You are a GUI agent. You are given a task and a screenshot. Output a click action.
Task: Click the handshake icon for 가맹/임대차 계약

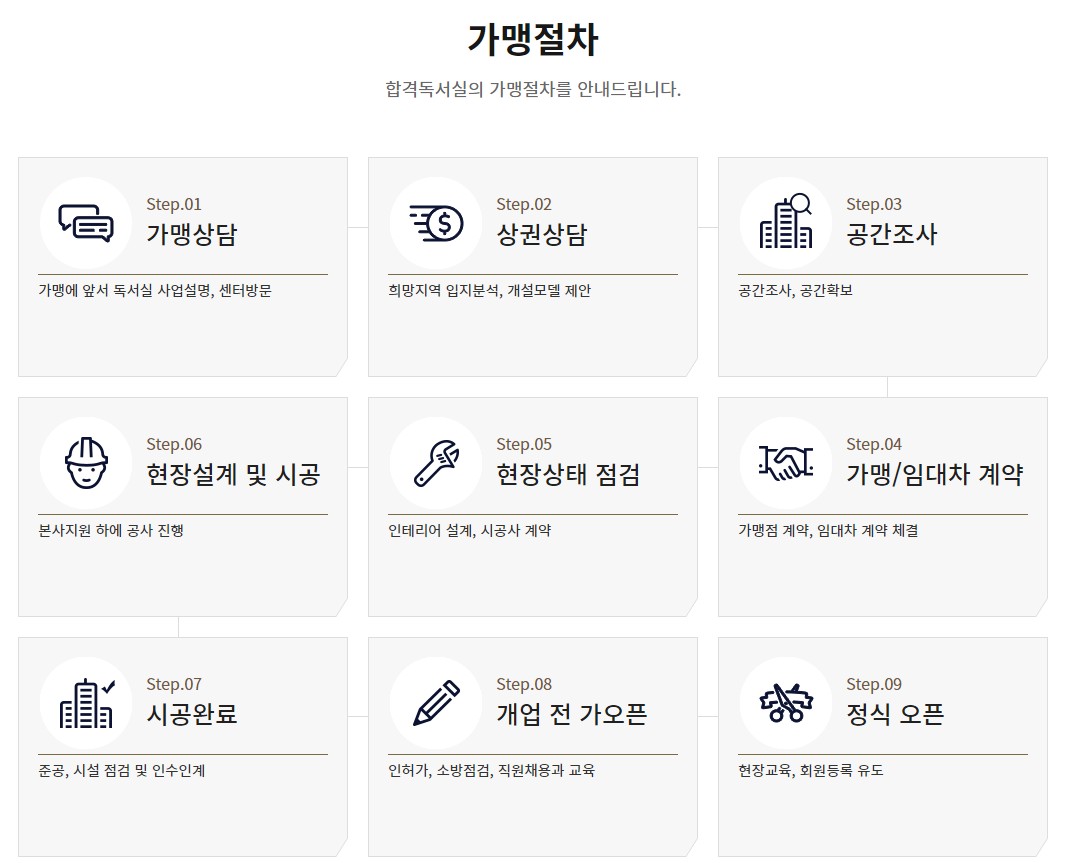786,462
